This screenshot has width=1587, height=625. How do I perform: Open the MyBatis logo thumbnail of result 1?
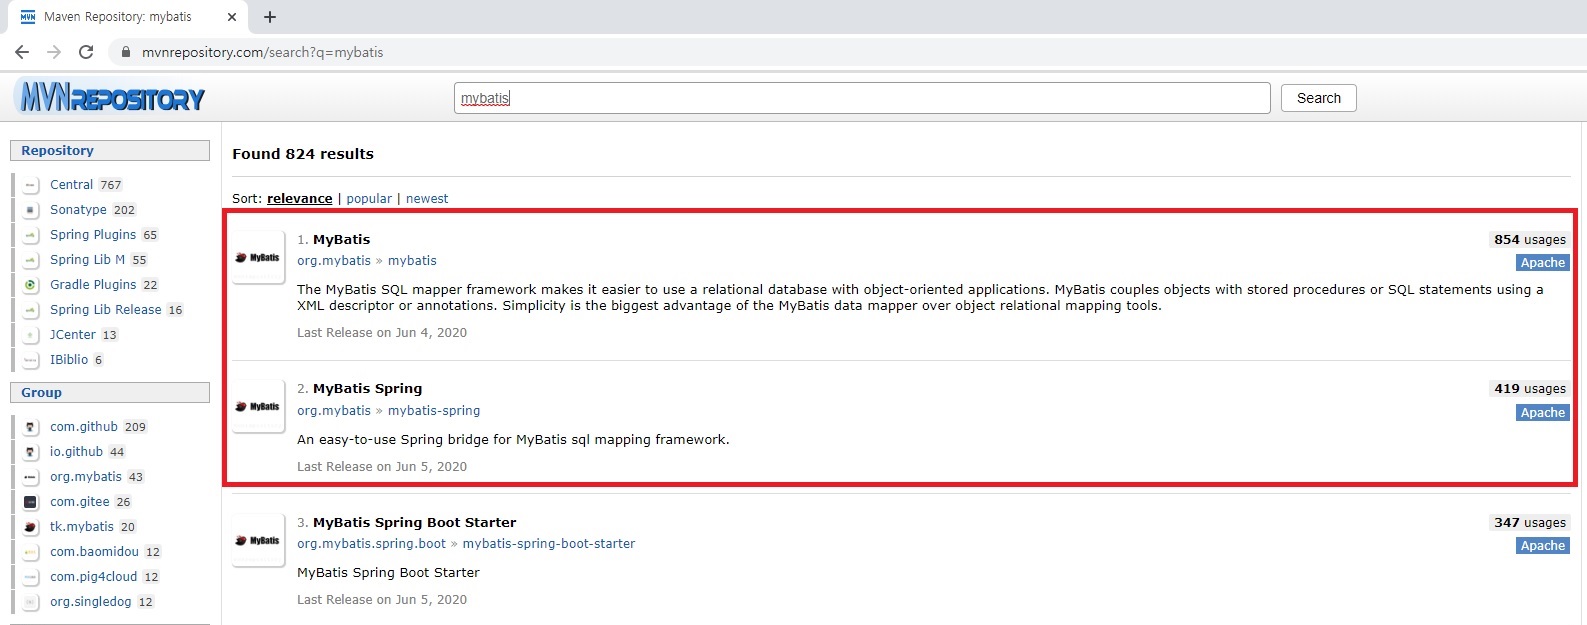click(258, 257)
